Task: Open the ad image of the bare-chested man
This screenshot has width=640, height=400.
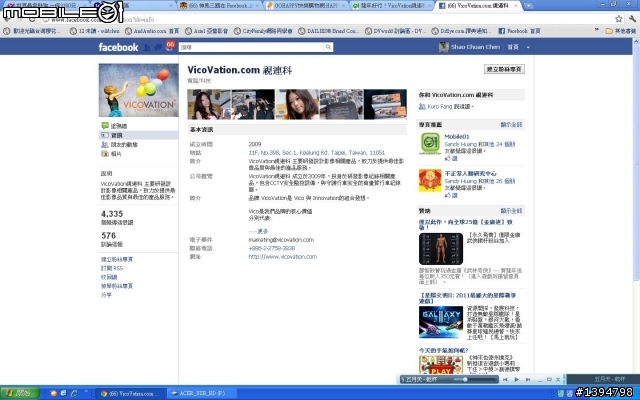Action: pos(441,249)
